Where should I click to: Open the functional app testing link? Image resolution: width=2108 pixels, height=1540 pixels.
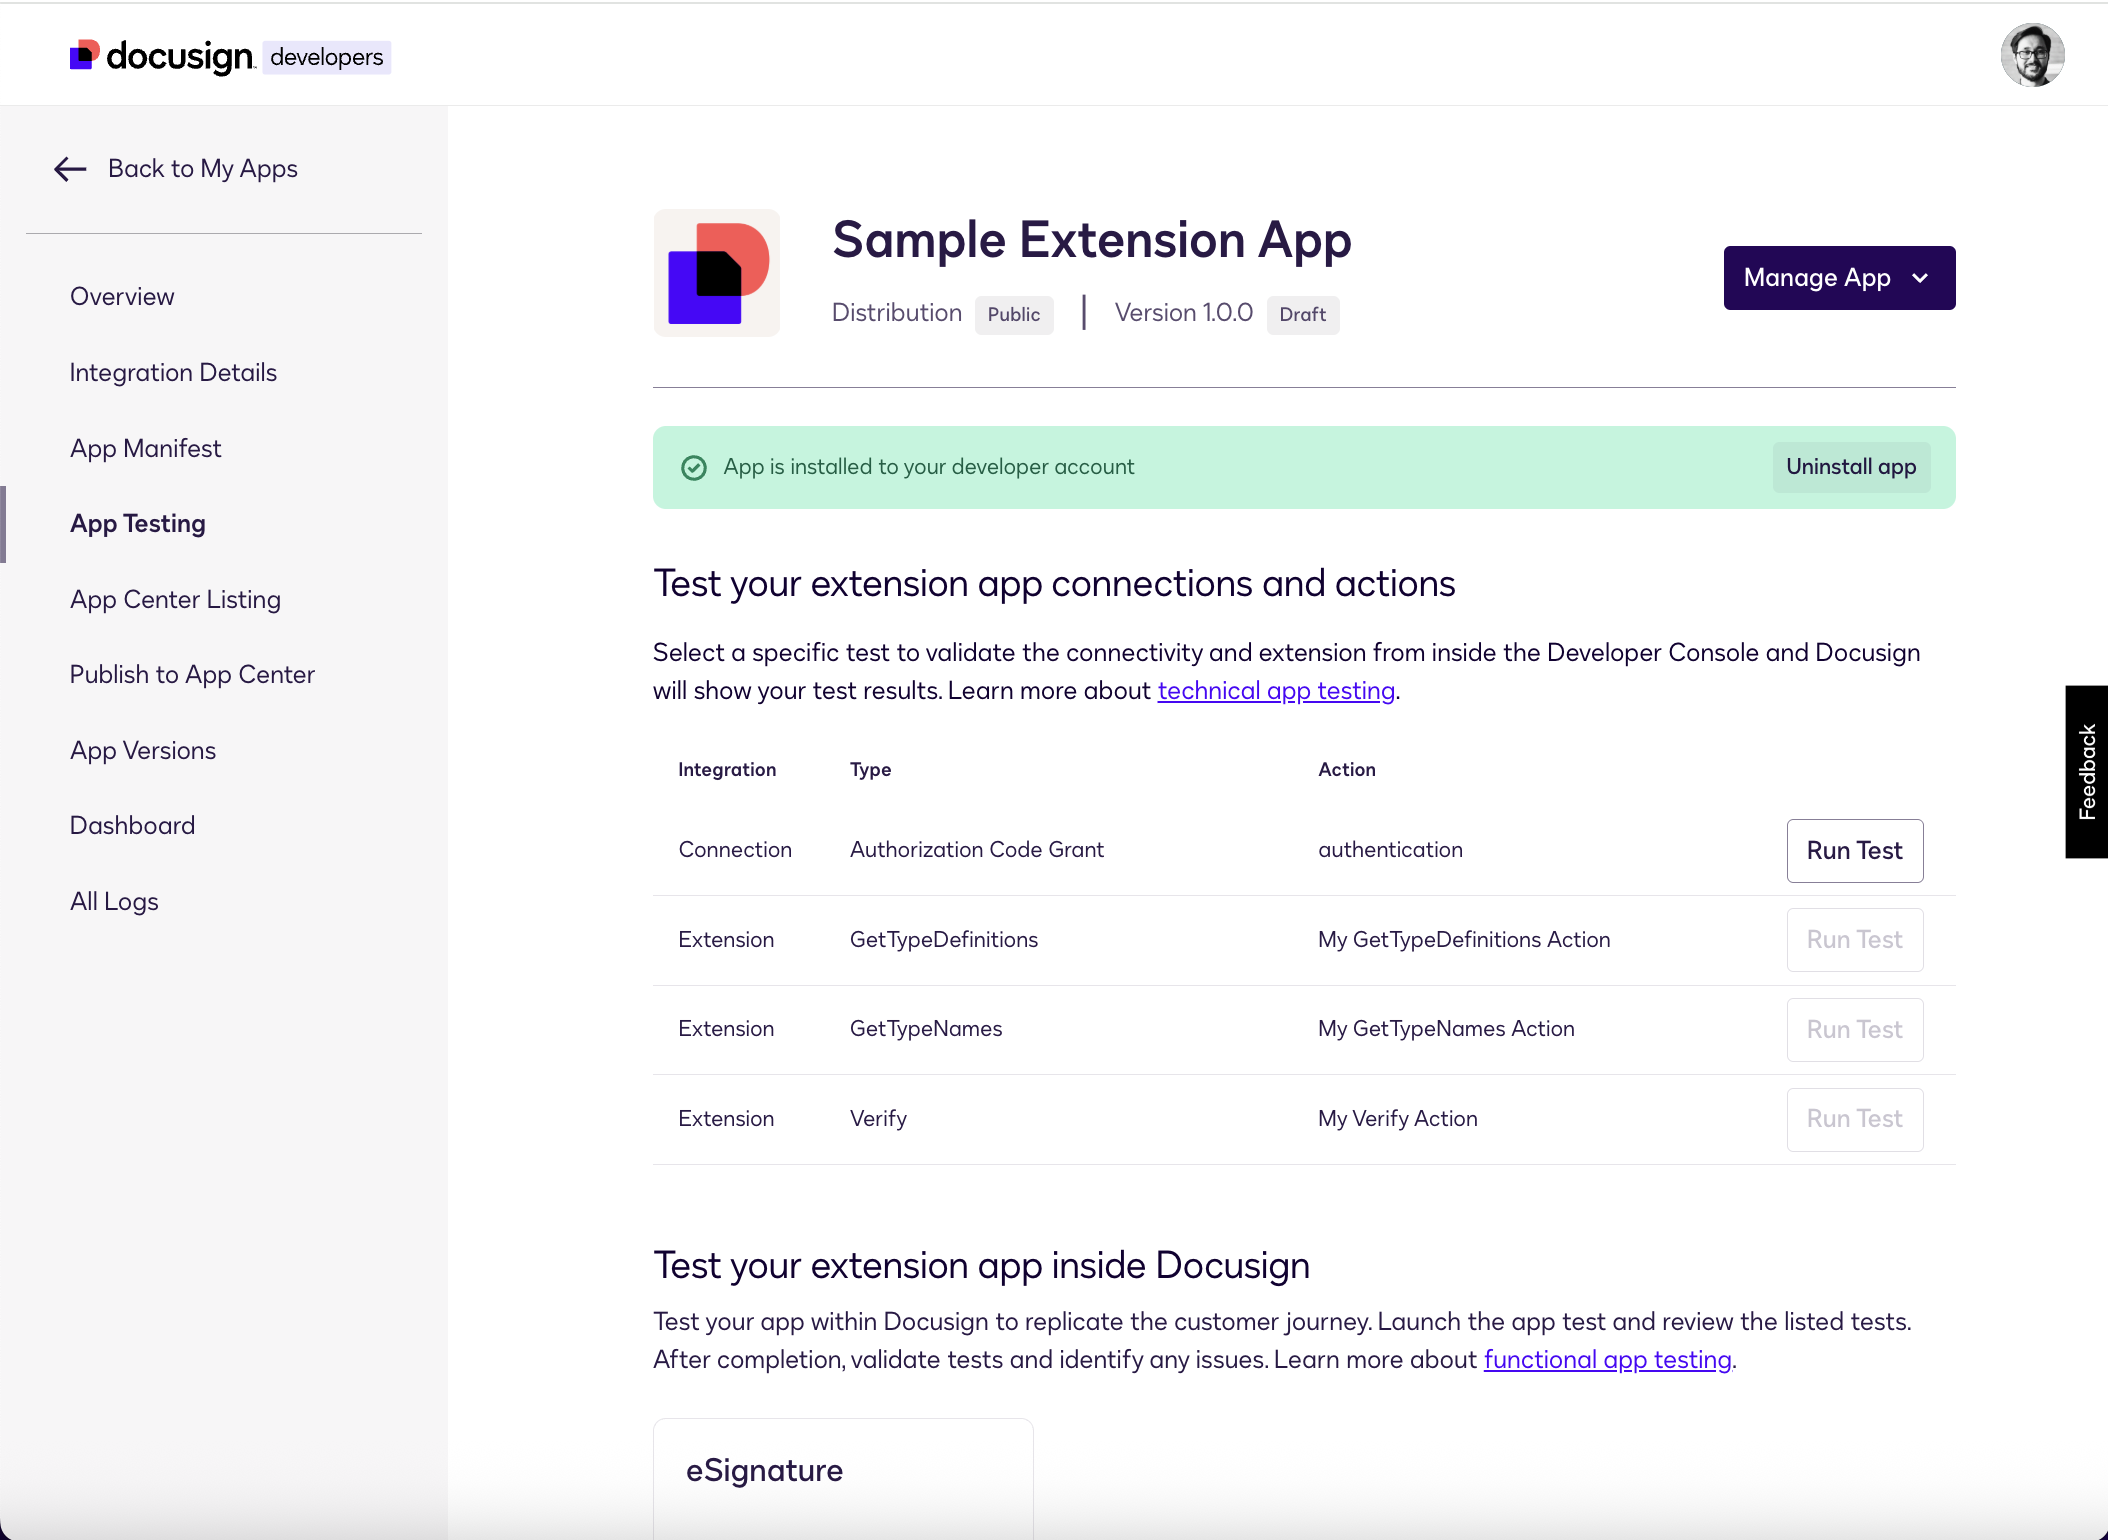coord(1607,1359)
